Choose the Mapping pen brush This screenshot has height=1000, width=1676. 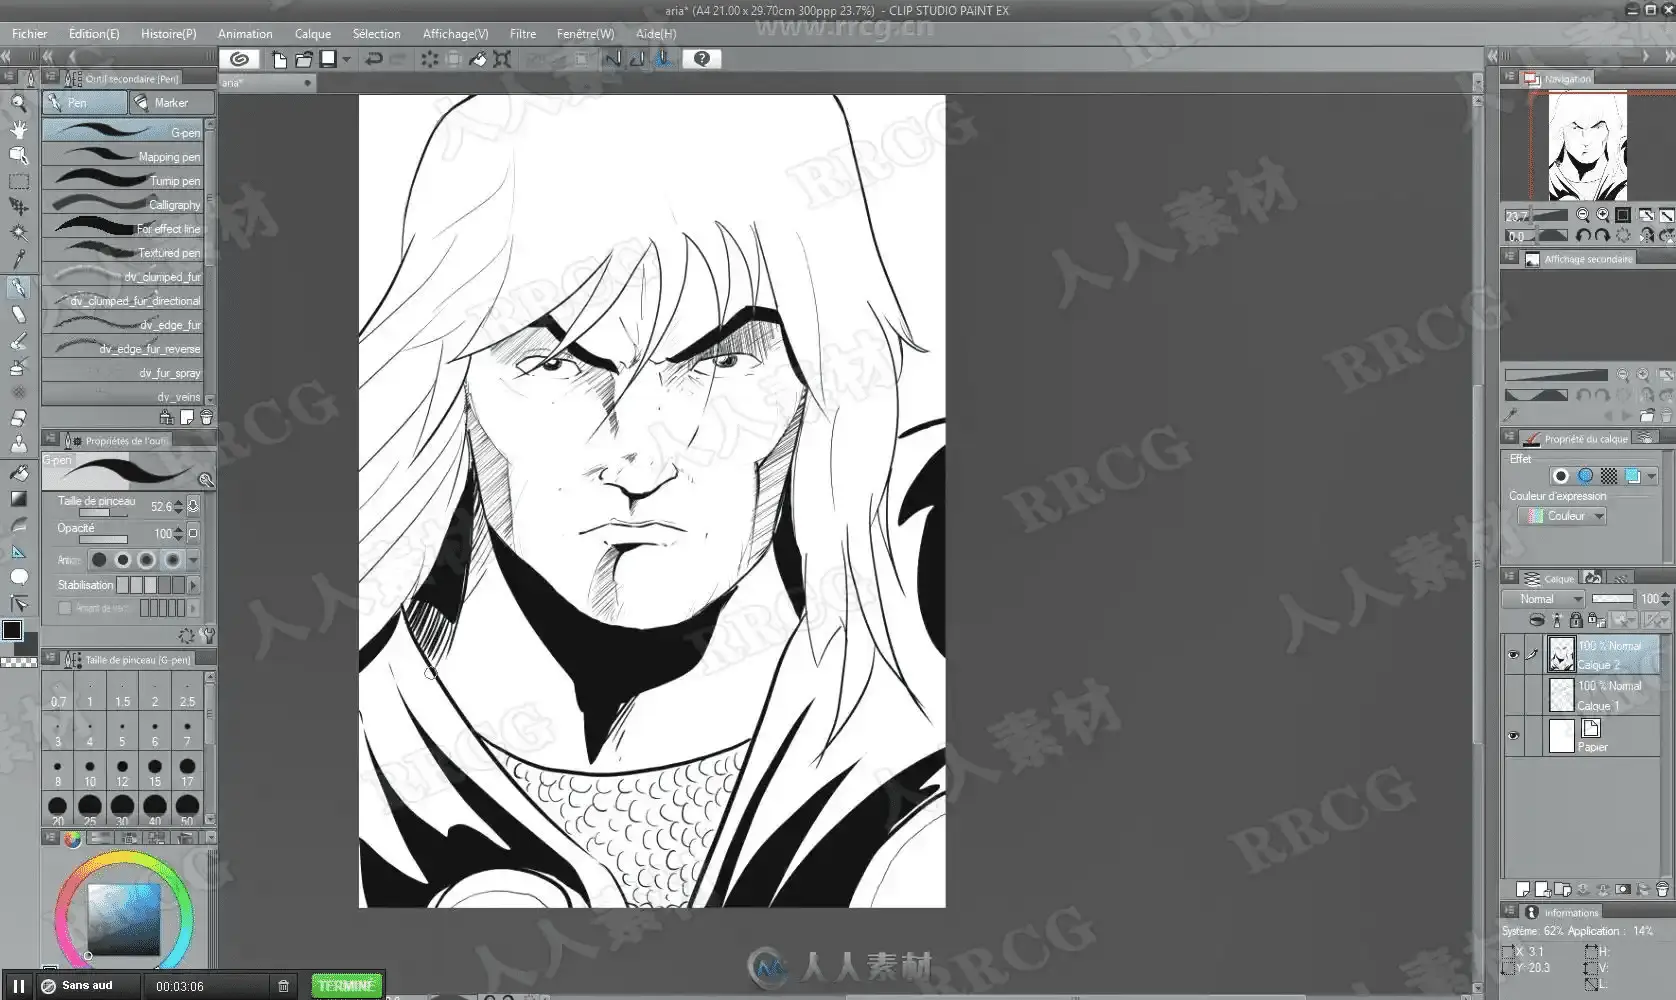click(x=123, y=156)
